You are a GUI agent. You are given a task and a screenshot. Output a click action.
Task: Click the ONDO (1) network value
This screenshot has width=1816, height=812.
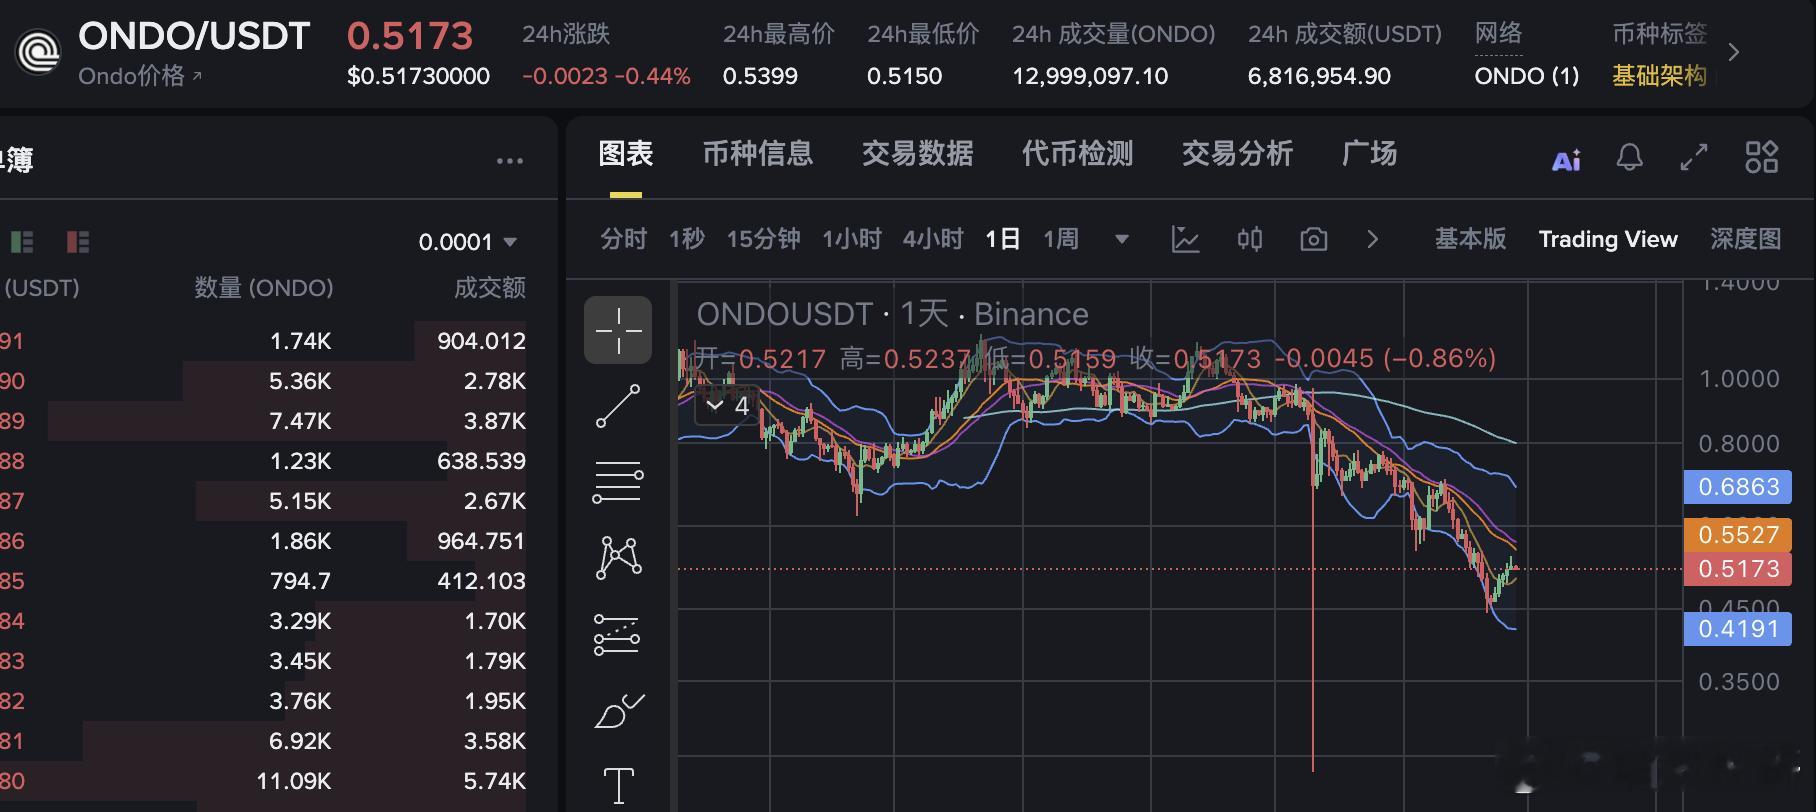click(x=1527, y=76)
